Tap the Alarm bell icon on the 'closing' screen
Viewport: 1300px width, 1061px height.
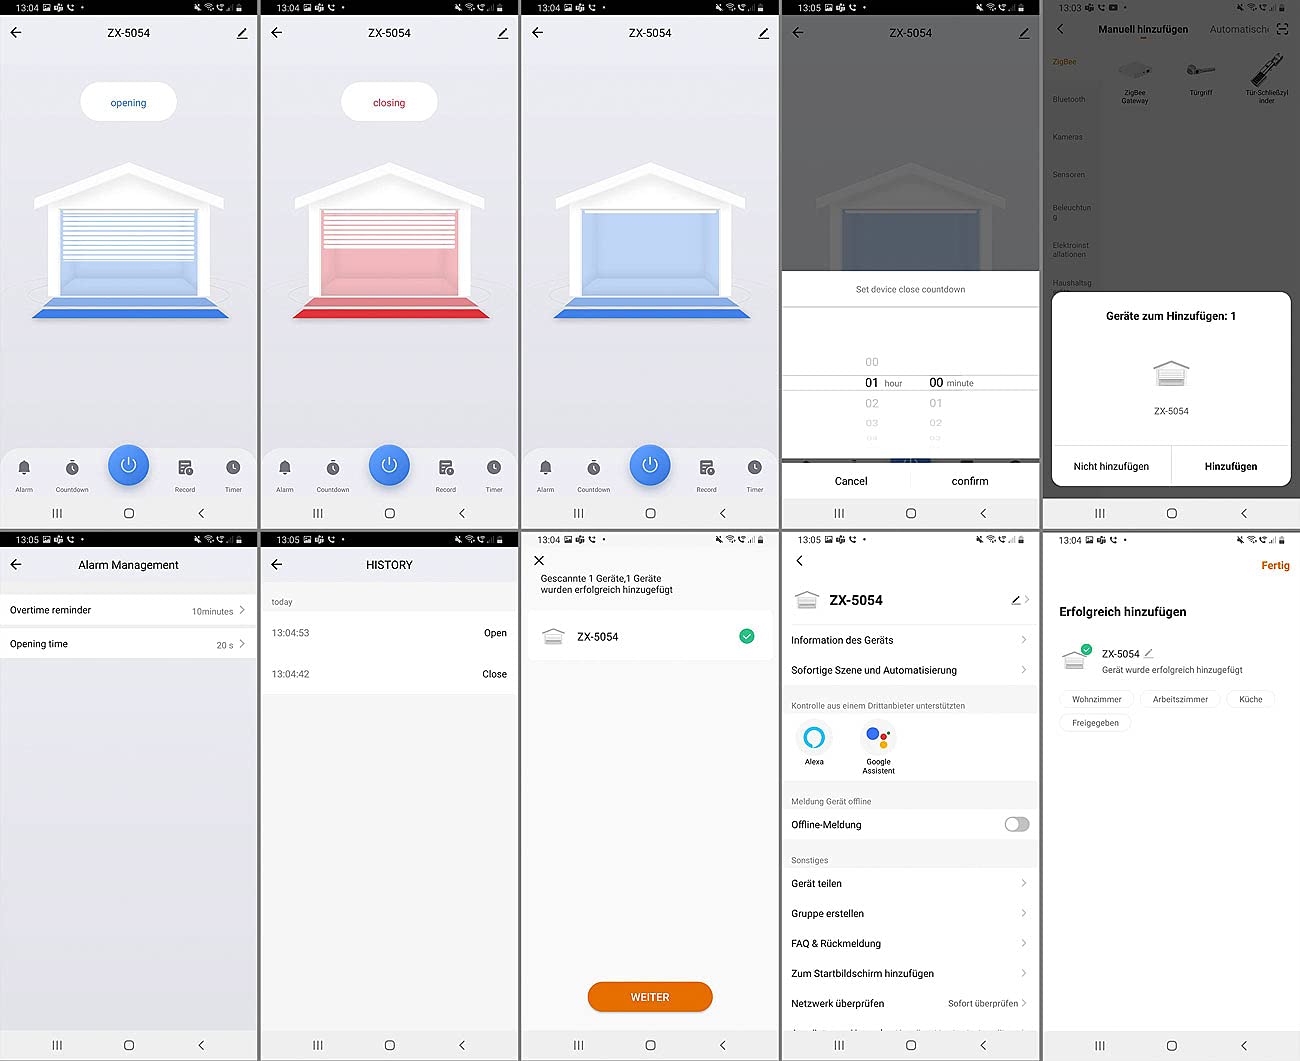(x=285, y=468)
